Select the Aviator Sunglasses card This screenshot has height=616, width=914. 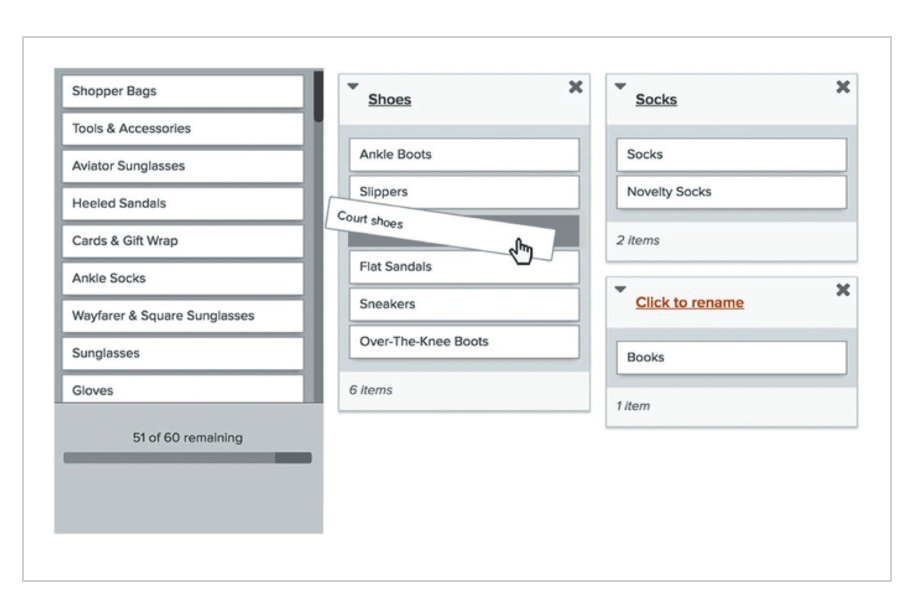[183, 166]
